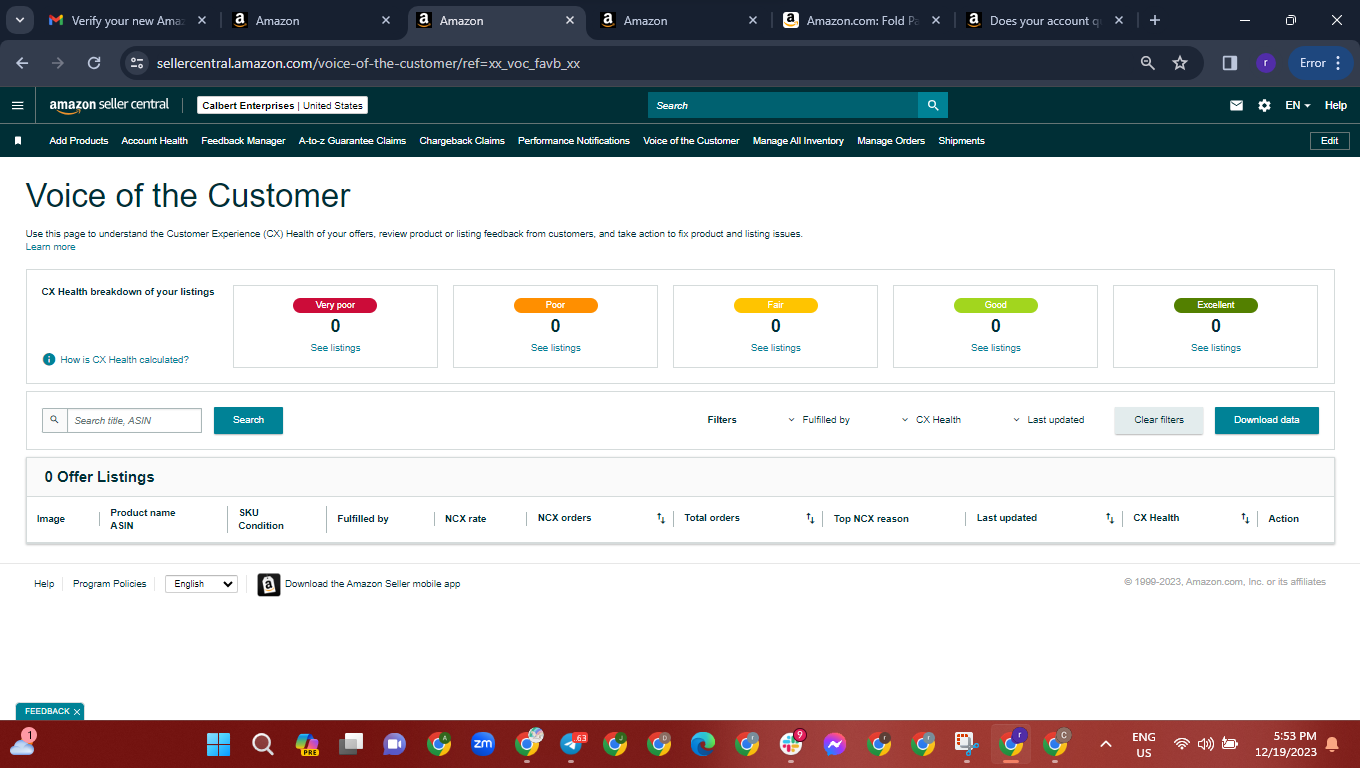Click the CX Health info icon

pos(49,359)
